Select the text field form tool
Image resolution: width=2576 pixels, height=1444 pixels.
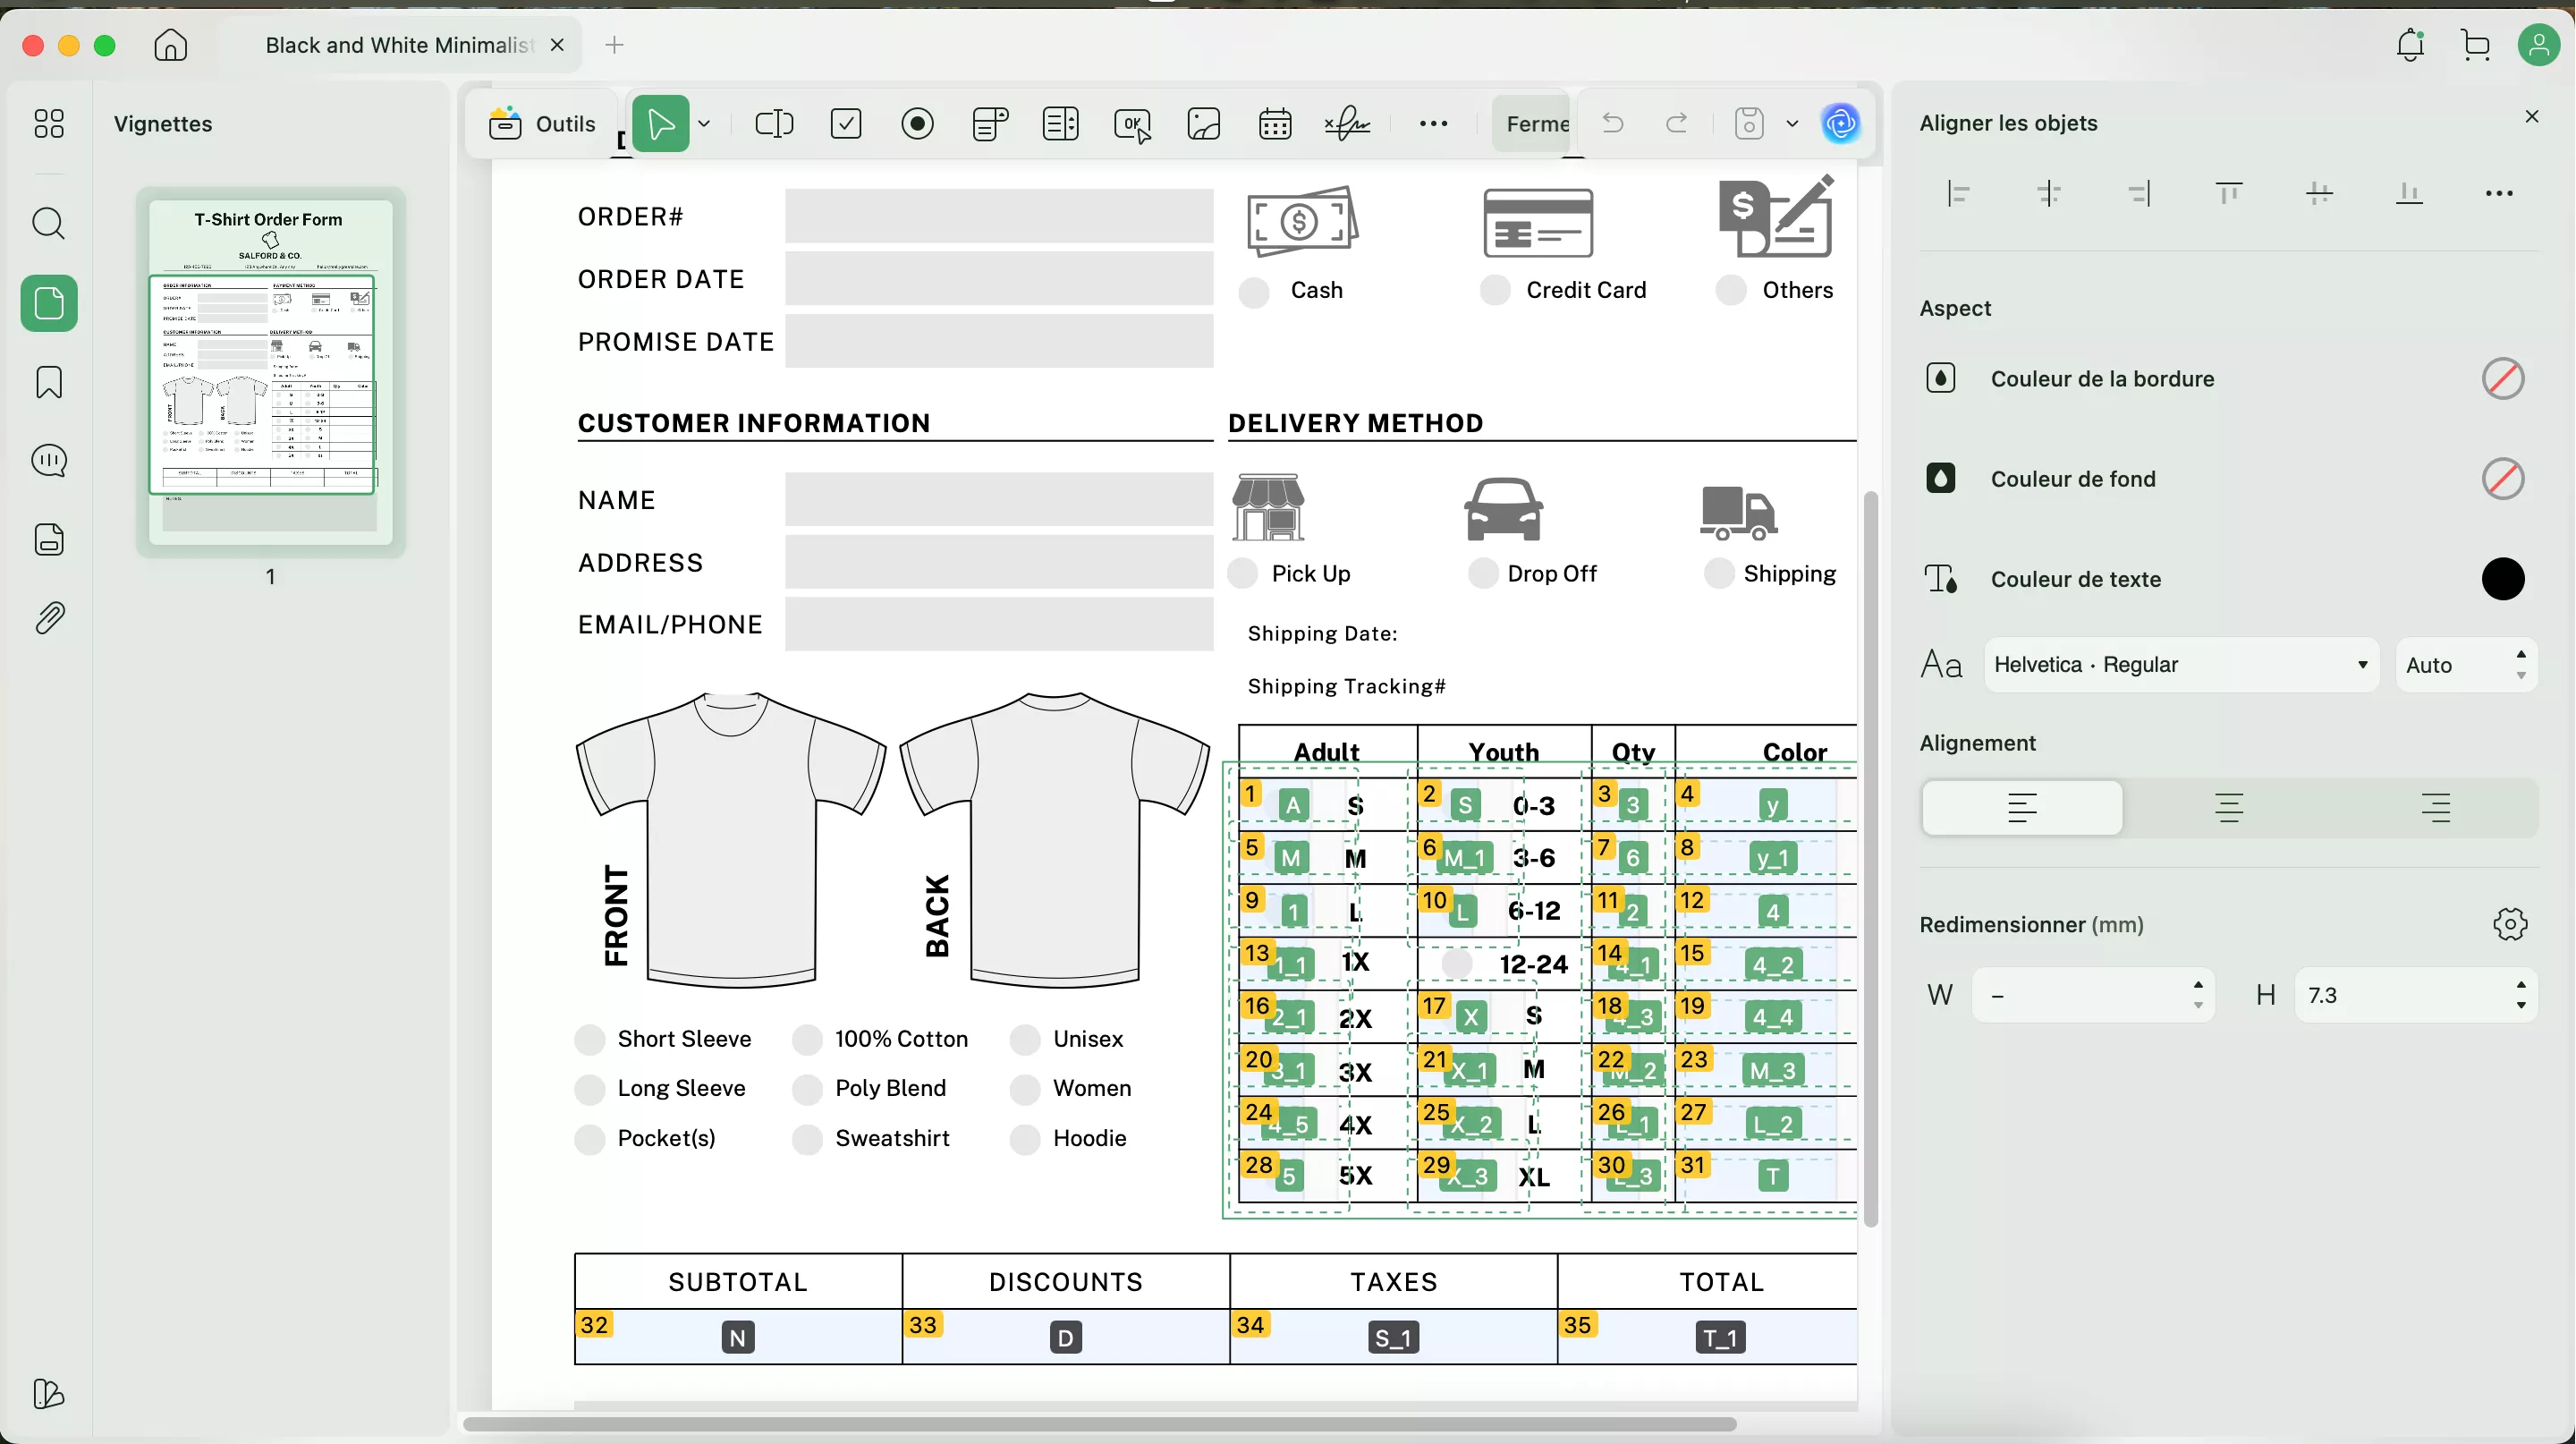coord(773,124)
